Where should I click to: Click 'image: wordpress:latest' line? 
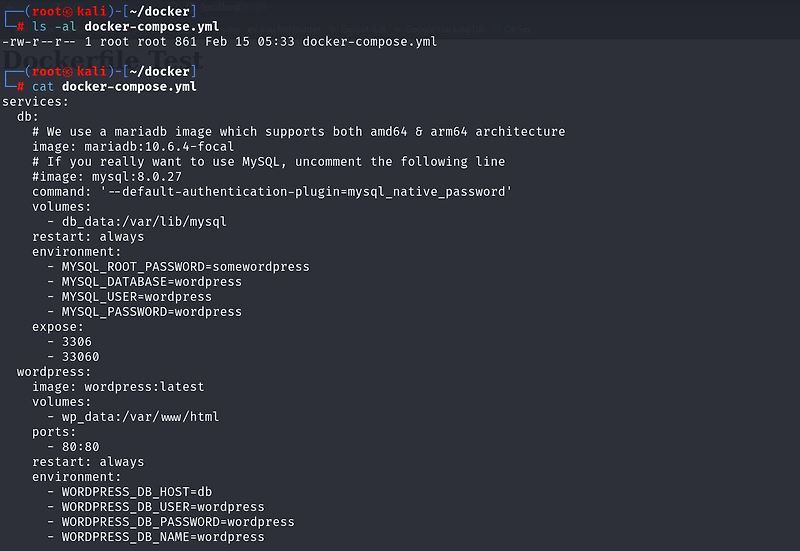coord(118,387)
